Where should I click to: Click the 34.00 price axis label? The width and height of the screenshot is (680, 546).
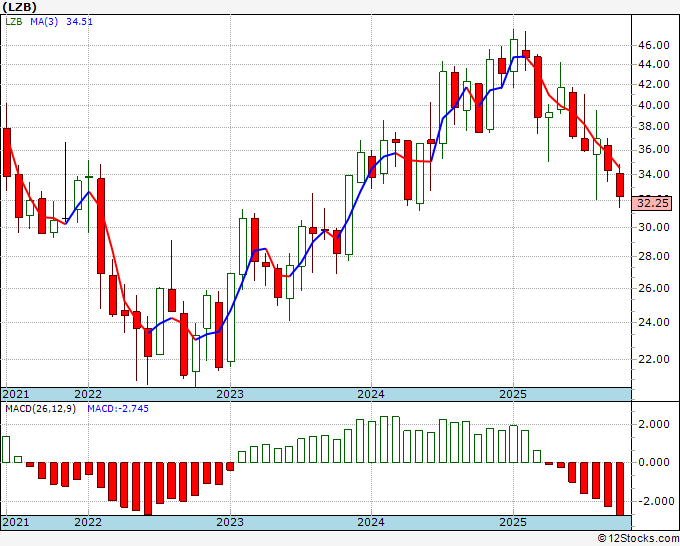click(653, 174)
